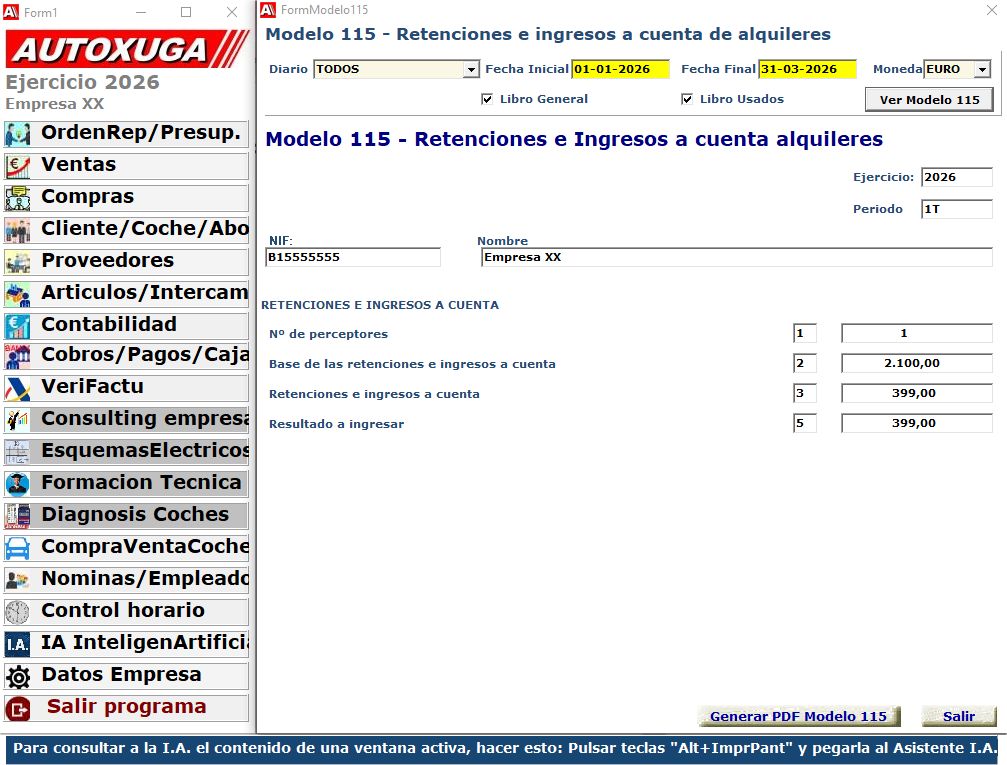This screenshot has width=1007, height=765.
Task: Expand the Diario dropdown list
Action: point(471,70)
